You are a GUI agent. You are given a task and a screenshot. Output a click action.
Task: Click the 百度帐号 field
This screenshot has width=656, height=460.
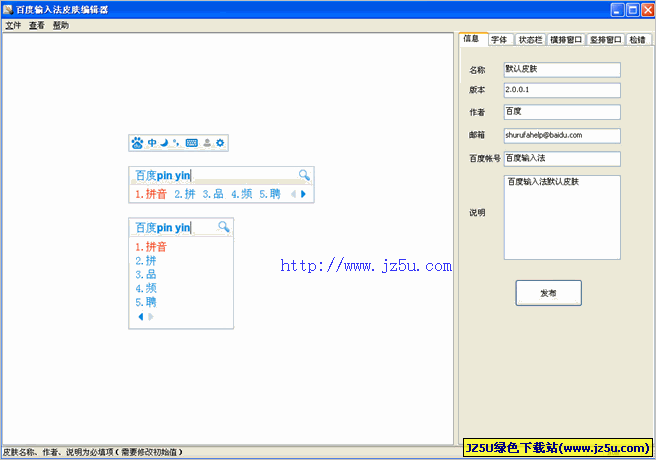pyautogui.click(x=562, y=158)
